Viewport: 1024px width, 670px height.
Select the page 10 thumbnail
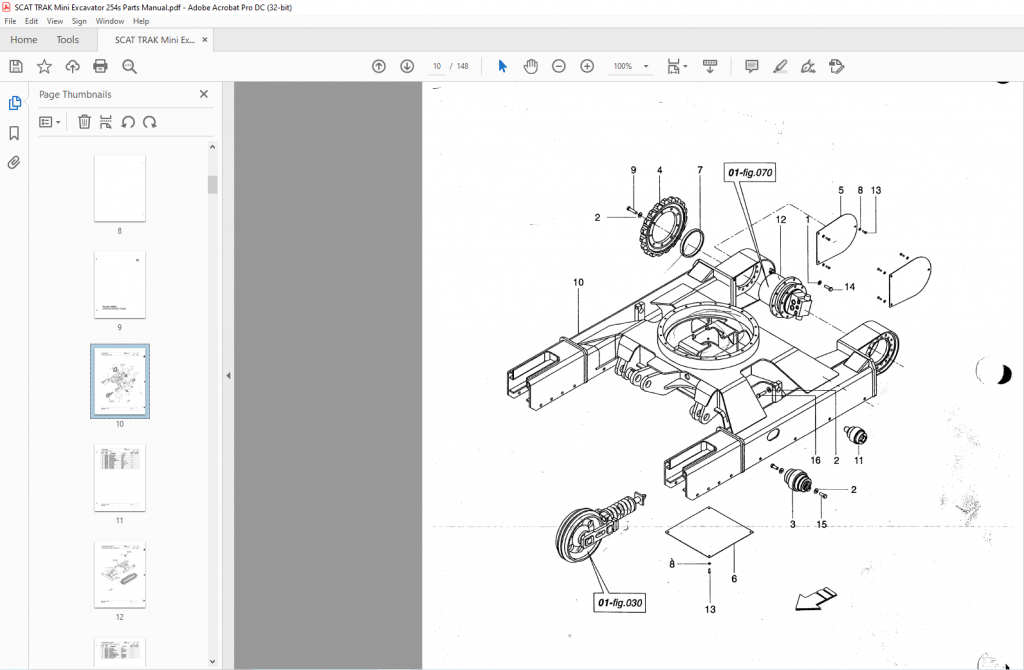(x=120, y=381)
